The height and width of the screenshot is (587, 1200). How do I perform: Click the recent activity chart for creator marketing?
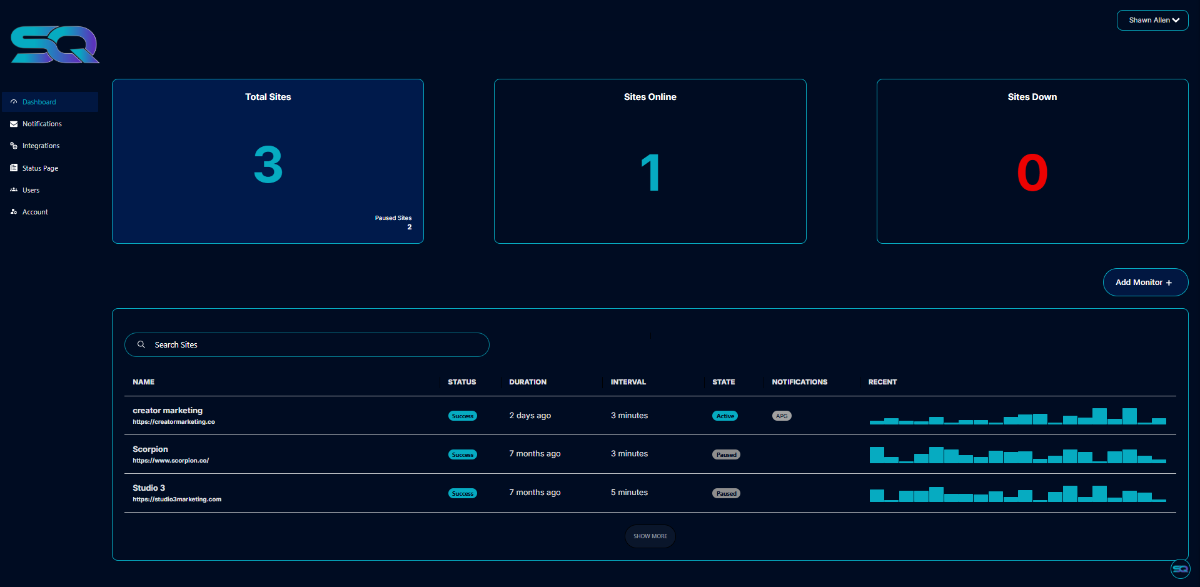click(x=1018, y=415)
